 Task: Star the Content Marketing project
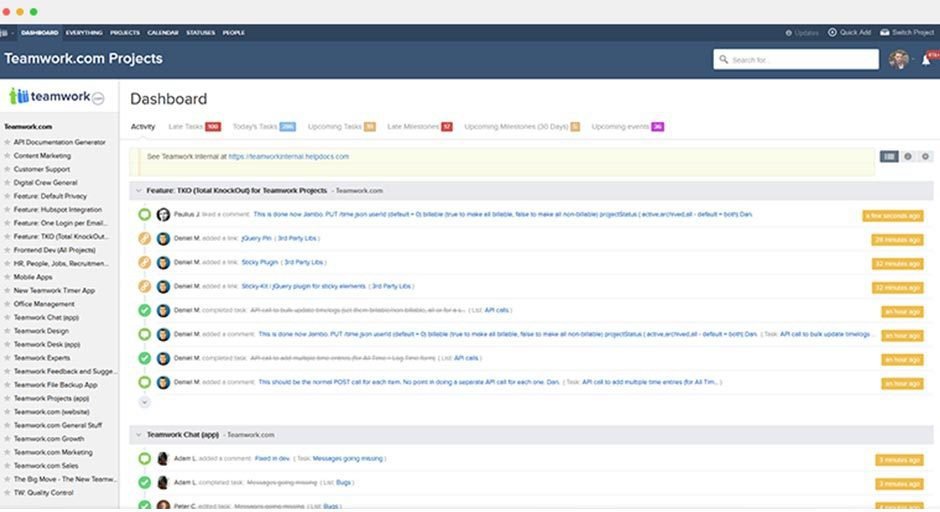(7, 156)
